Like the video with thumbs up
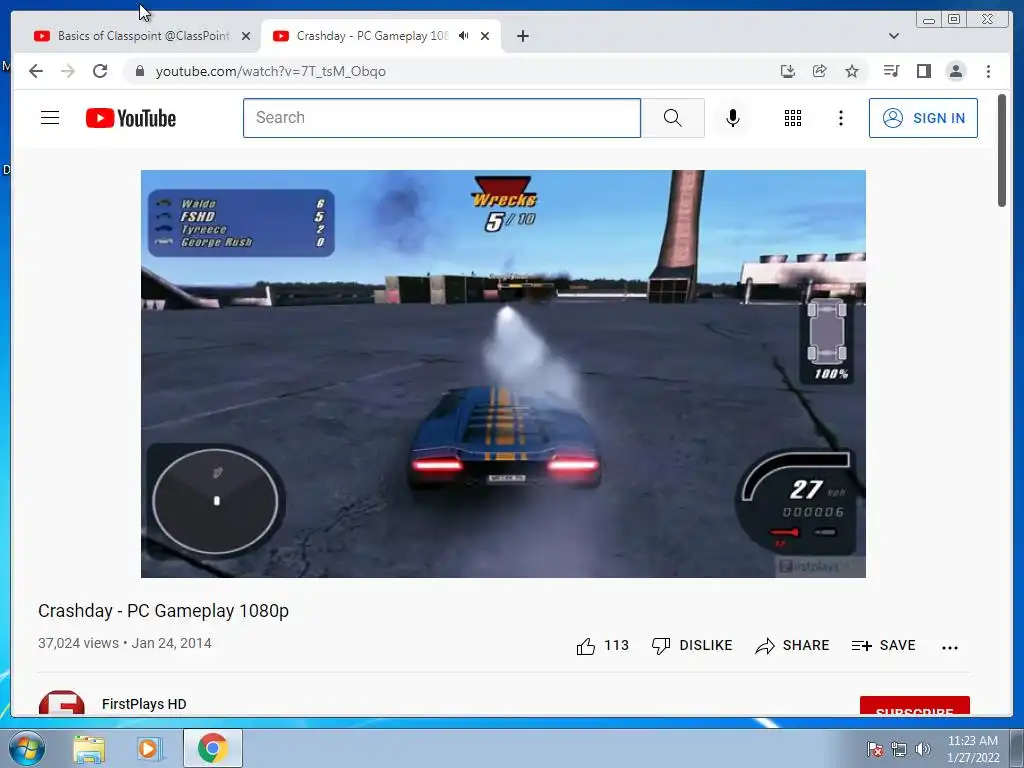1024x768 pixels. coord(602,646)
